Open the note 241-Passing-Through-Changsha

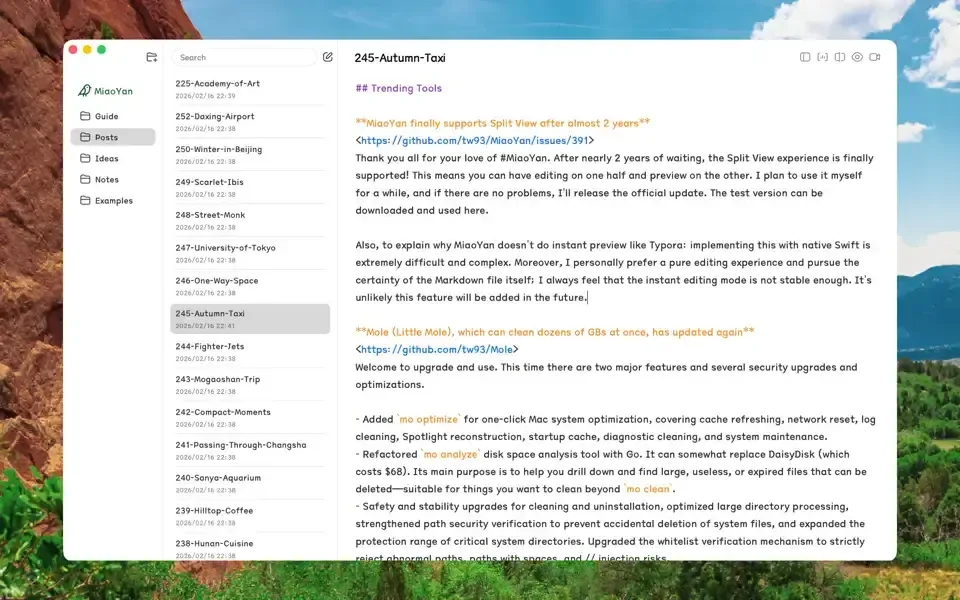(250, 451)
